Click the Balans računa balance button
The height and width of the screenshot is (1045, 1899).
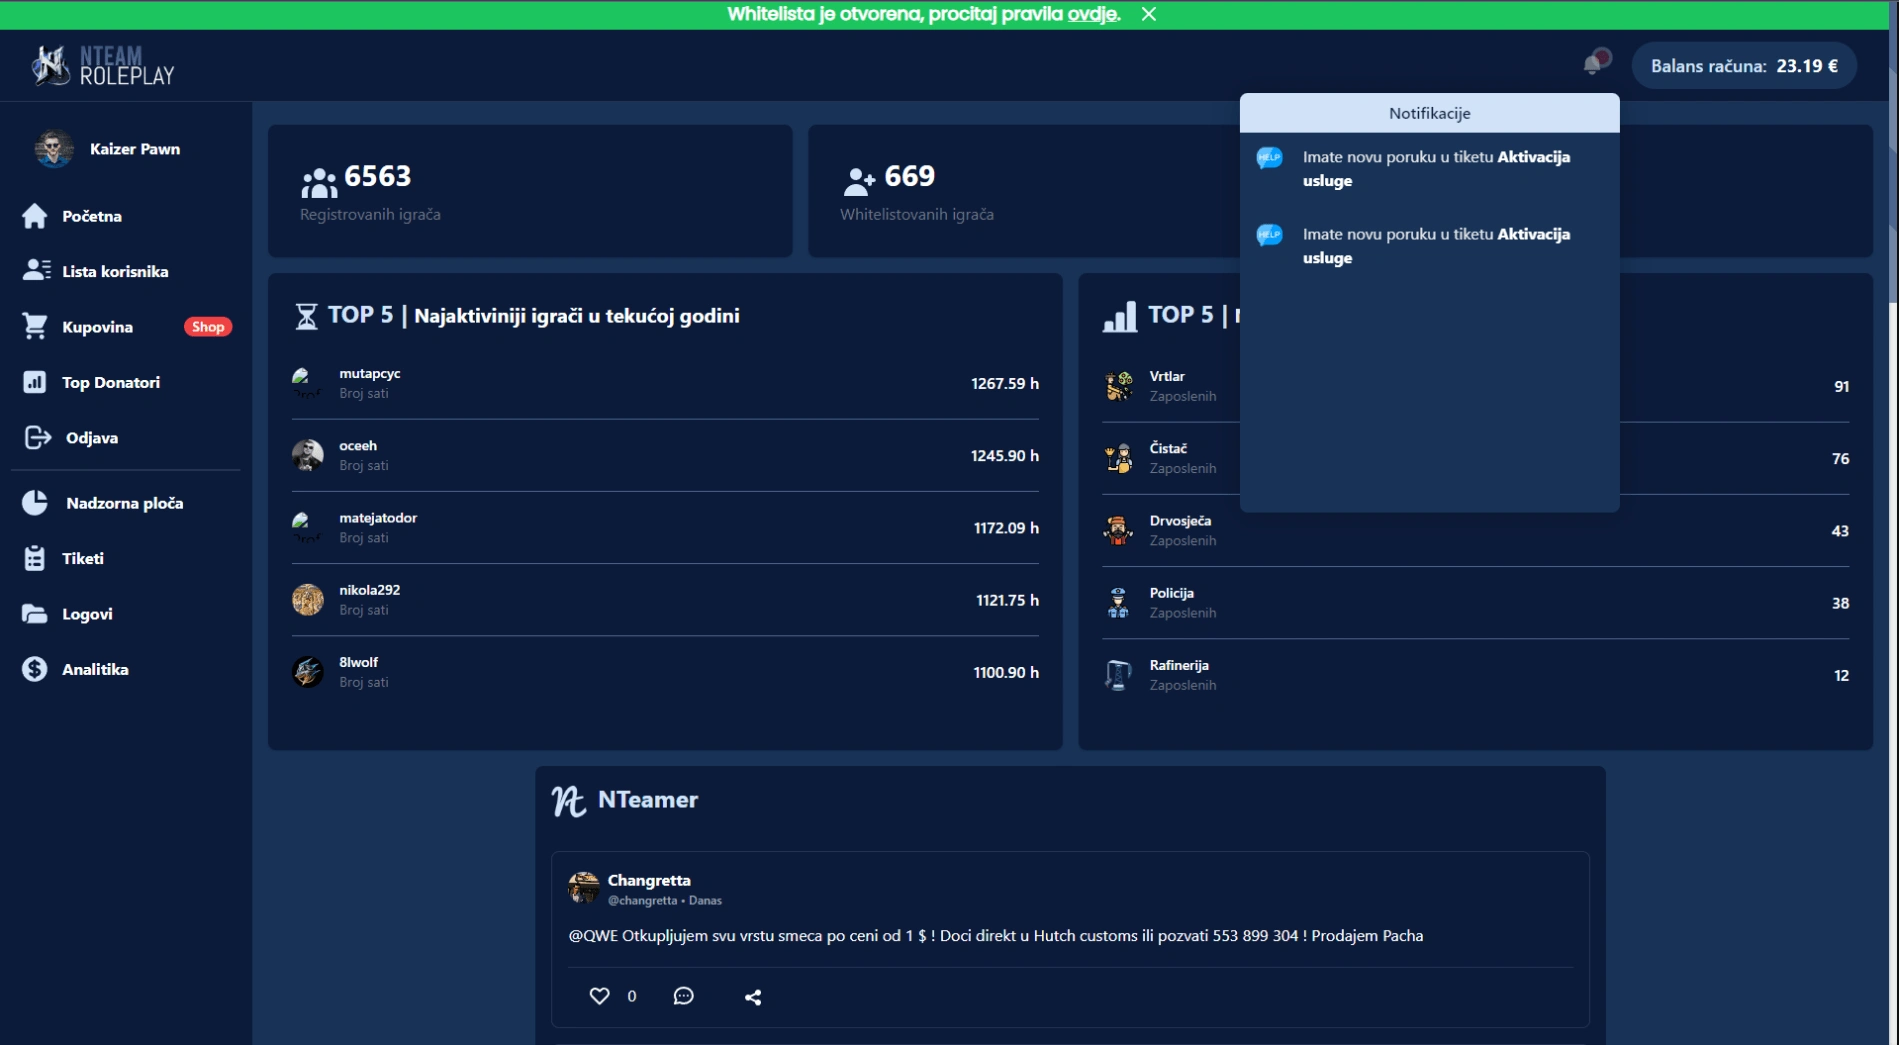(x=1744, y=66)
